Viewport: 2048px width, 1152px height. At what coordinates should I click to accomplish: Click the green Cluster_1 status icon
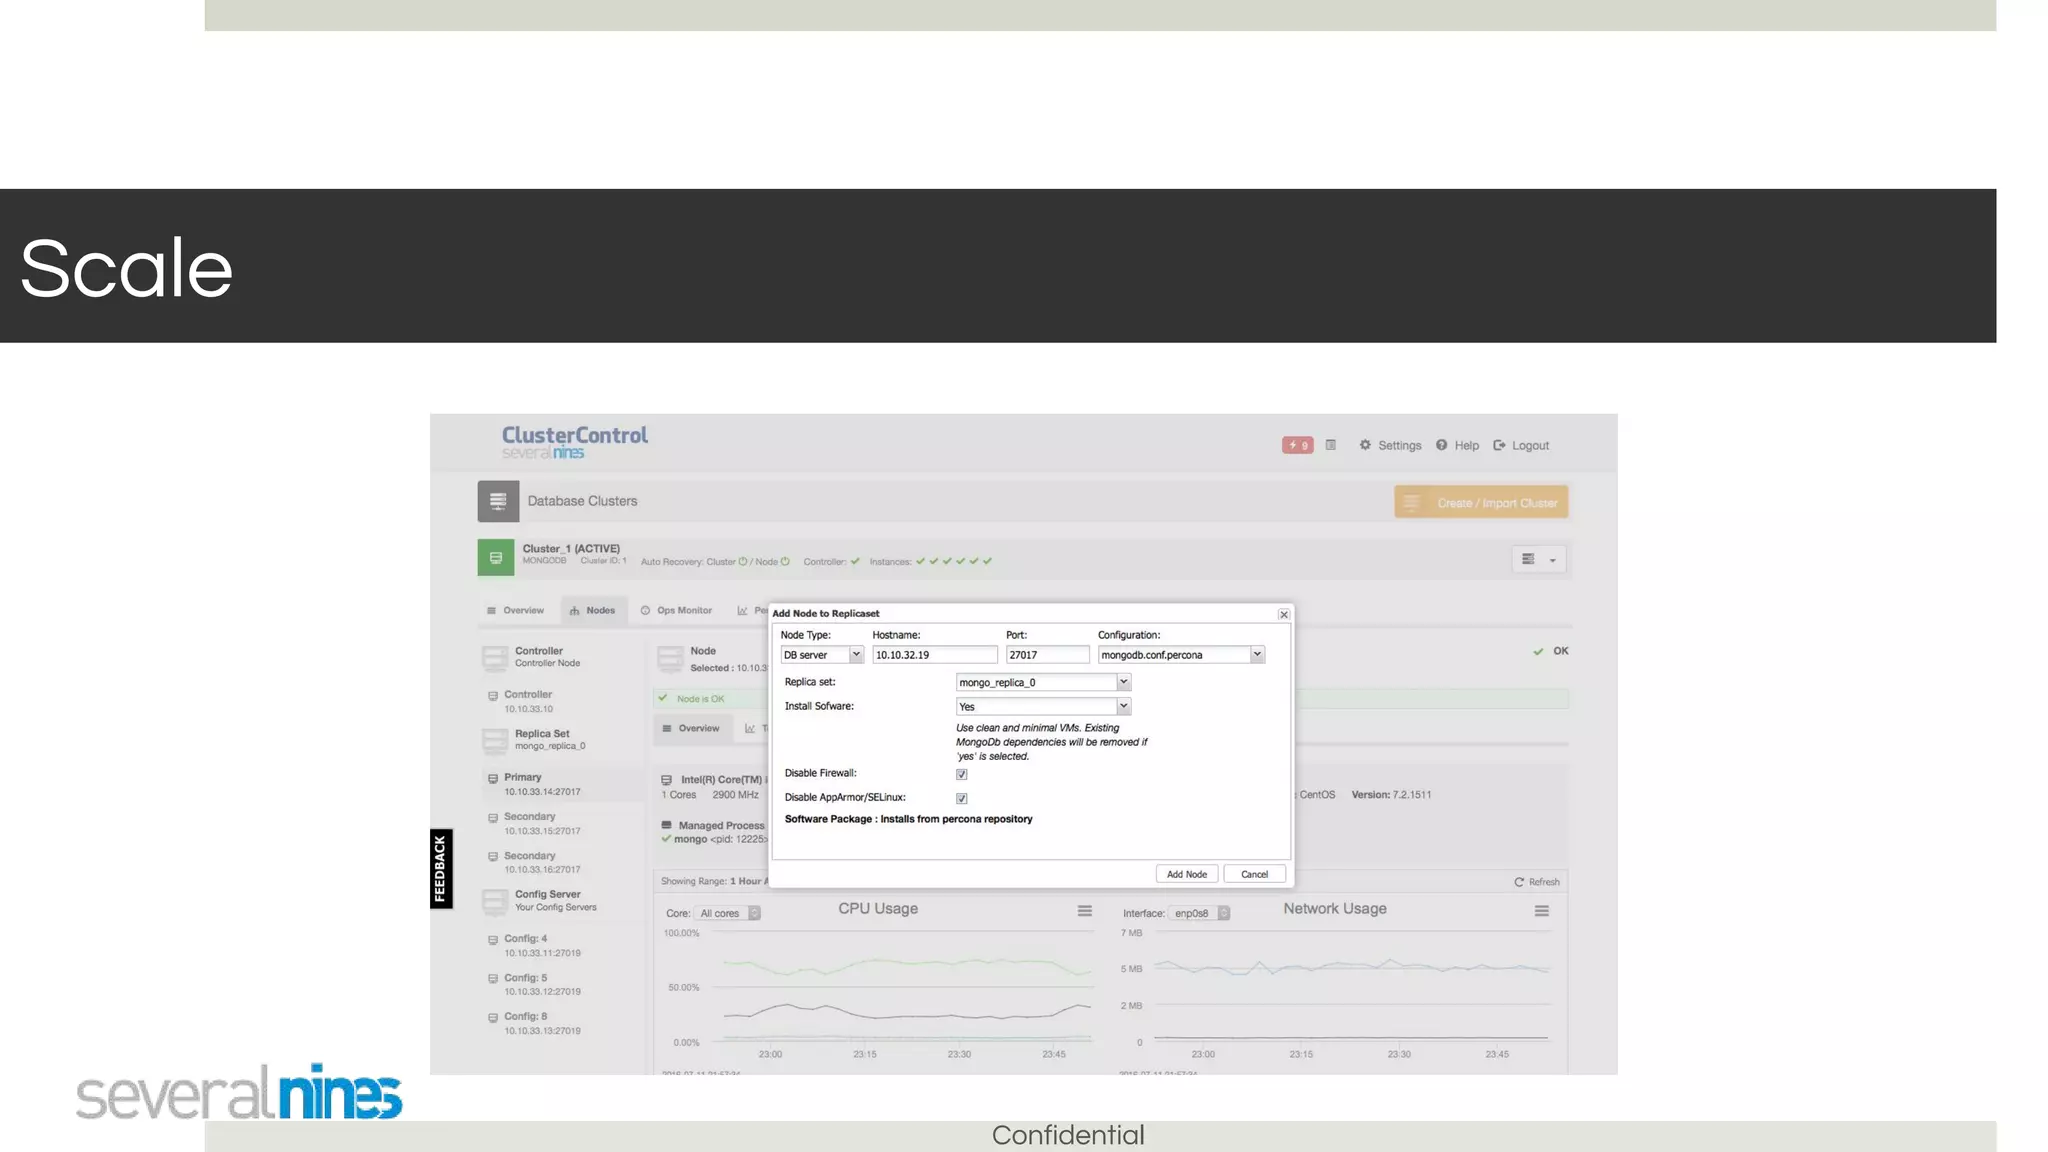point(496,558)
